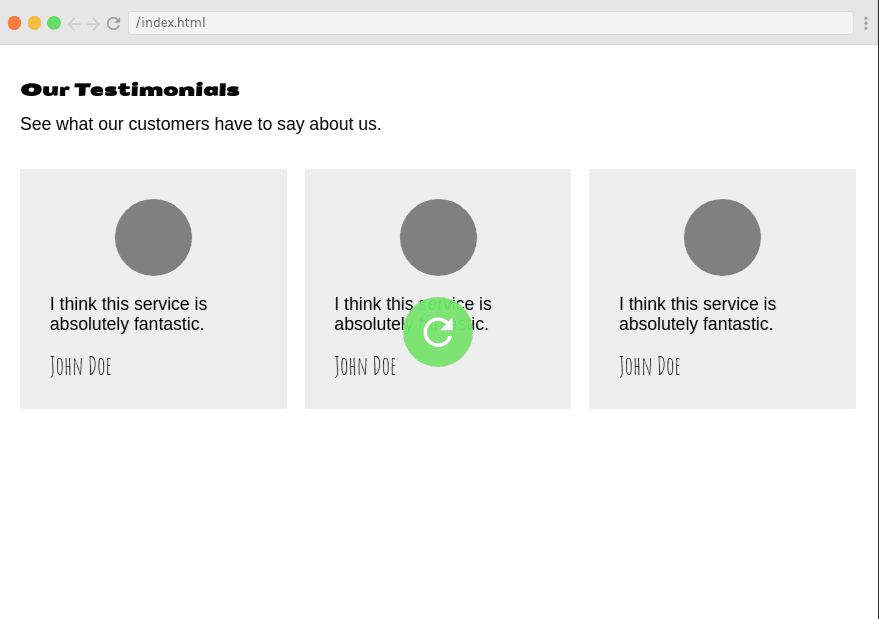879x619 pixels.
Task: Click the yellow minimize window button
Action: [x=34, y=23]
